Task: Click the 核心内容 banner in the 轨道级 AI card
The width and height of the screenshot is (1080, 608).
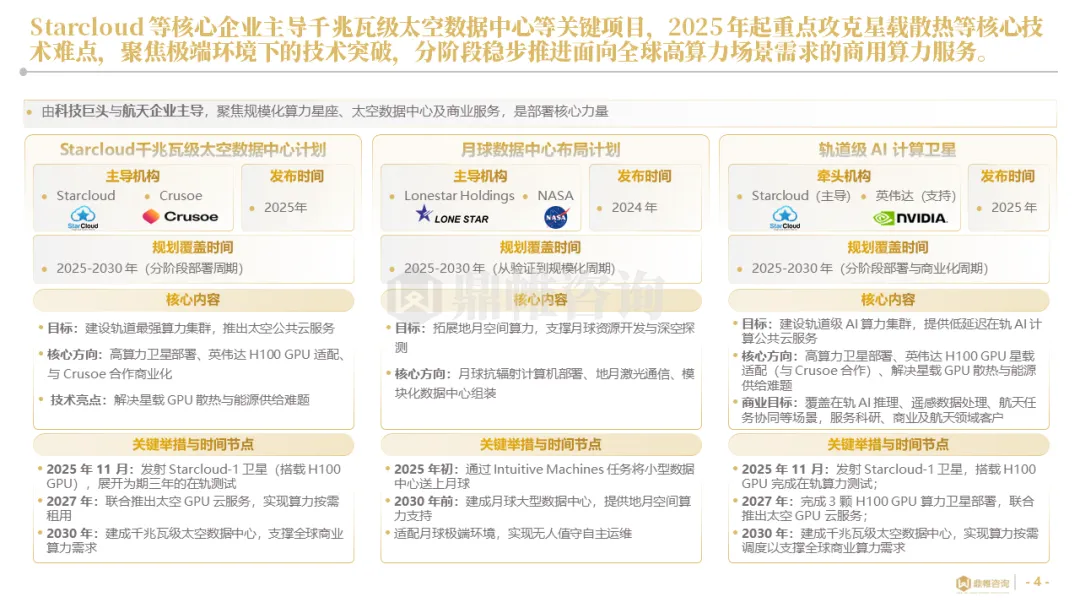Action: point(889,300)
